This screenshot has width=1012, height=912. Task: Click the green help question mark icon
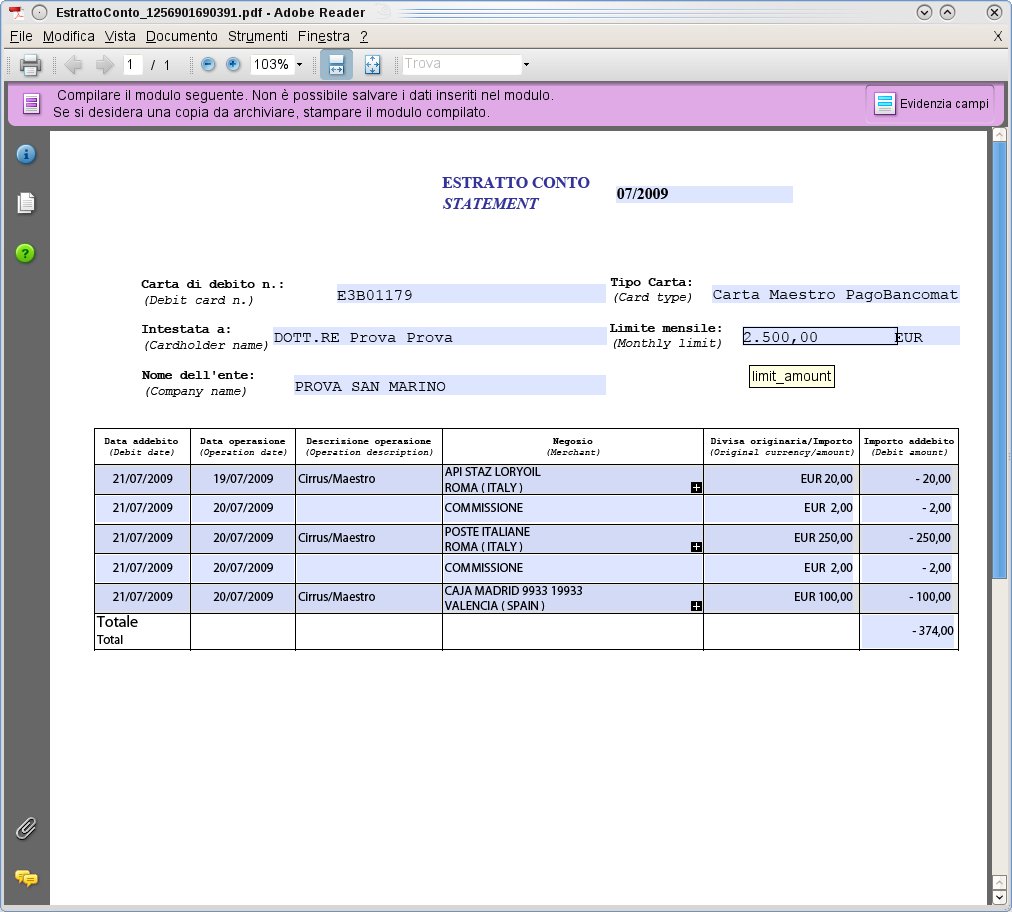click(26, 253)
